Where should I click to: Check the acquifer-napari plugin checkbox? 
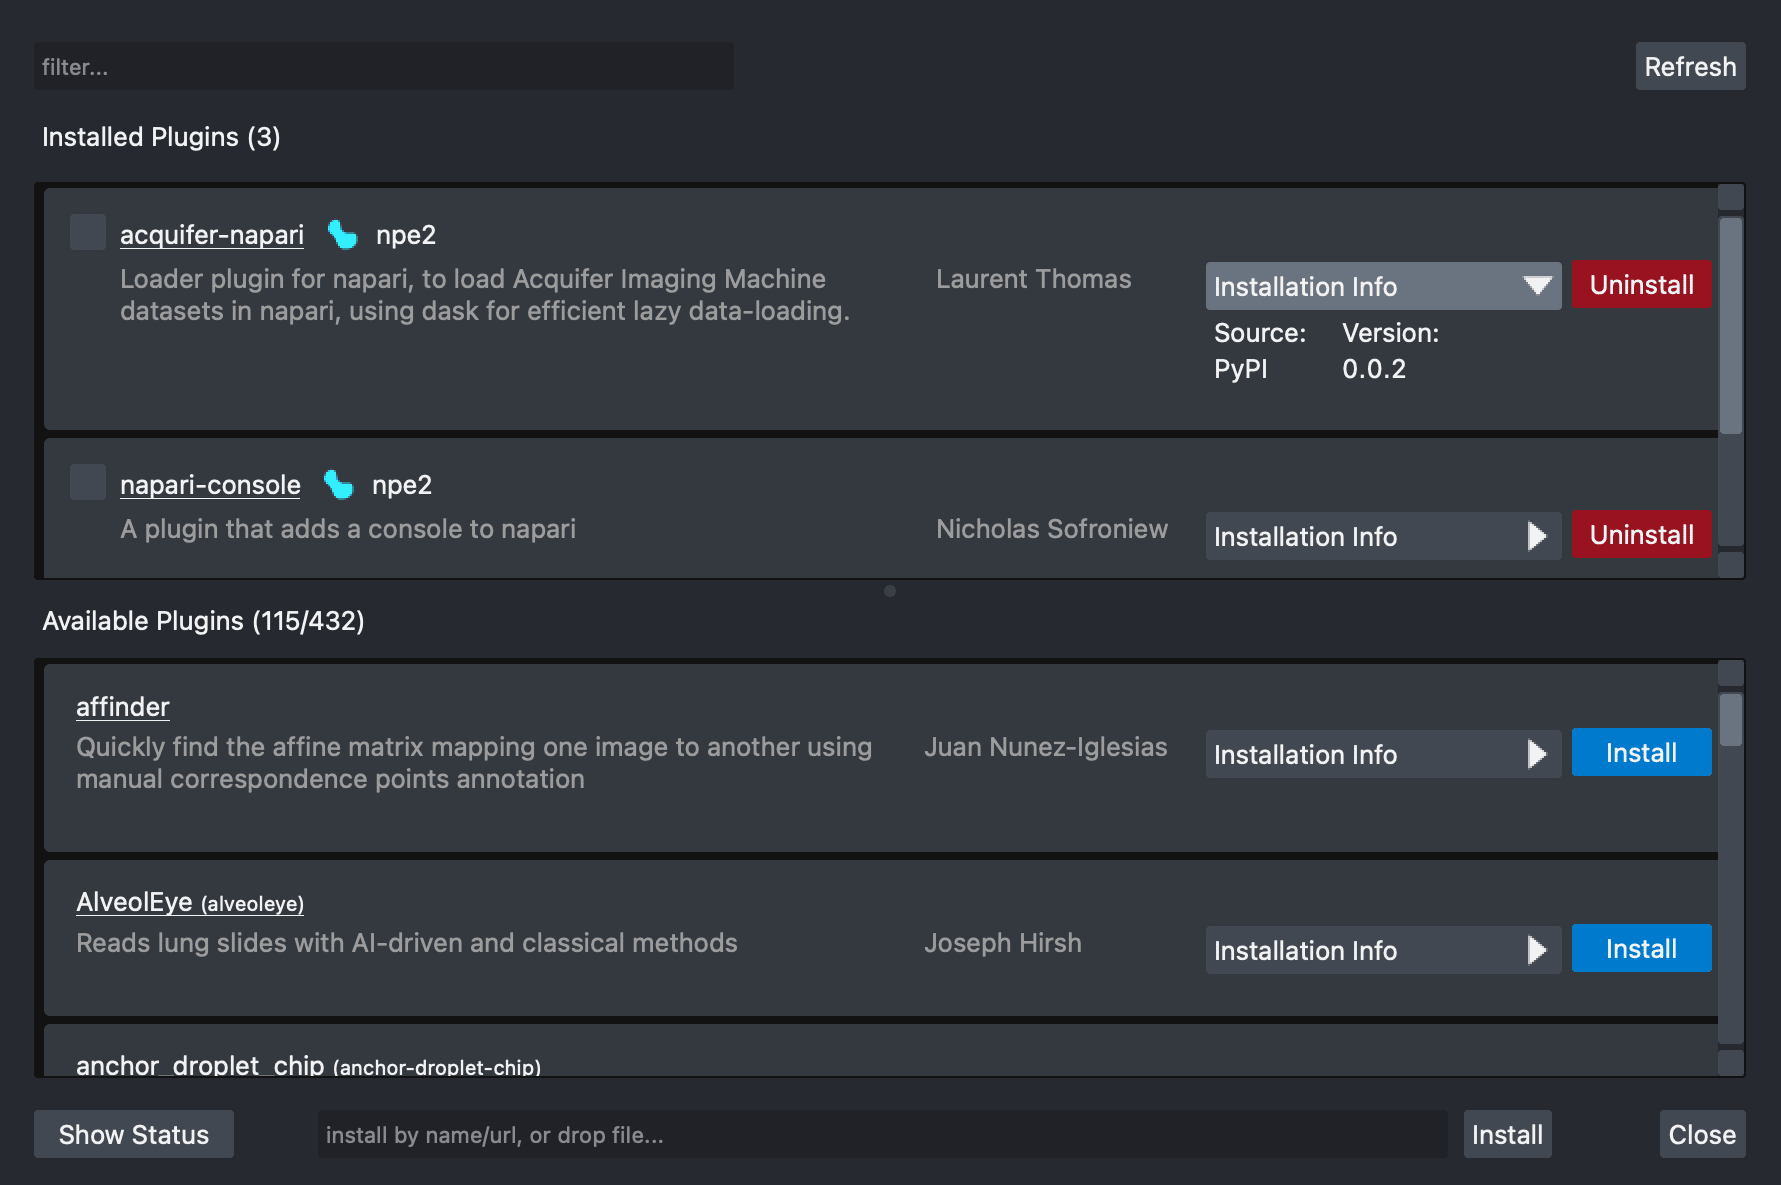coord(87,231)
